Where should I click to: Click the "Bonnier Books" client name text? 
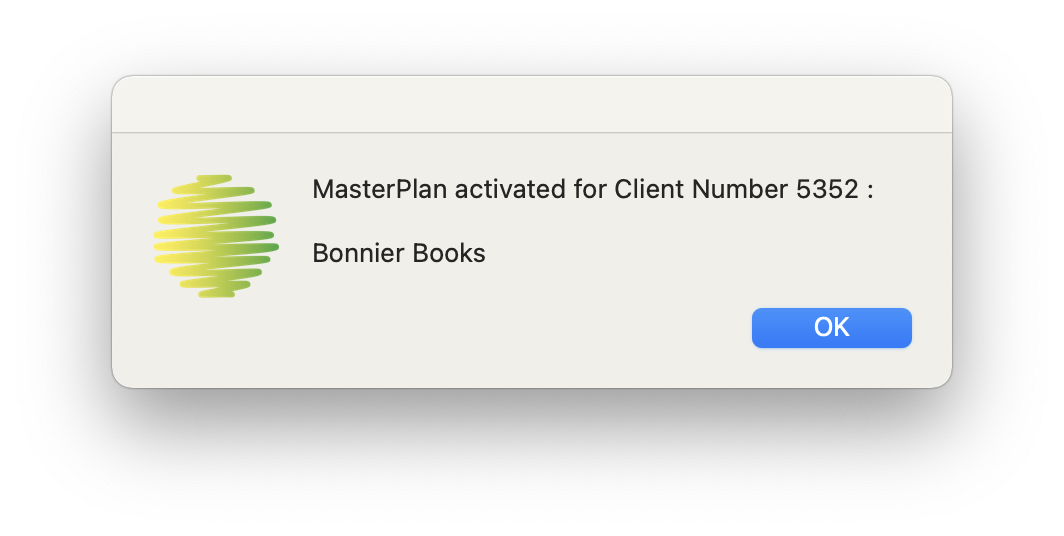pyautogui.click(x=399, y=253)
